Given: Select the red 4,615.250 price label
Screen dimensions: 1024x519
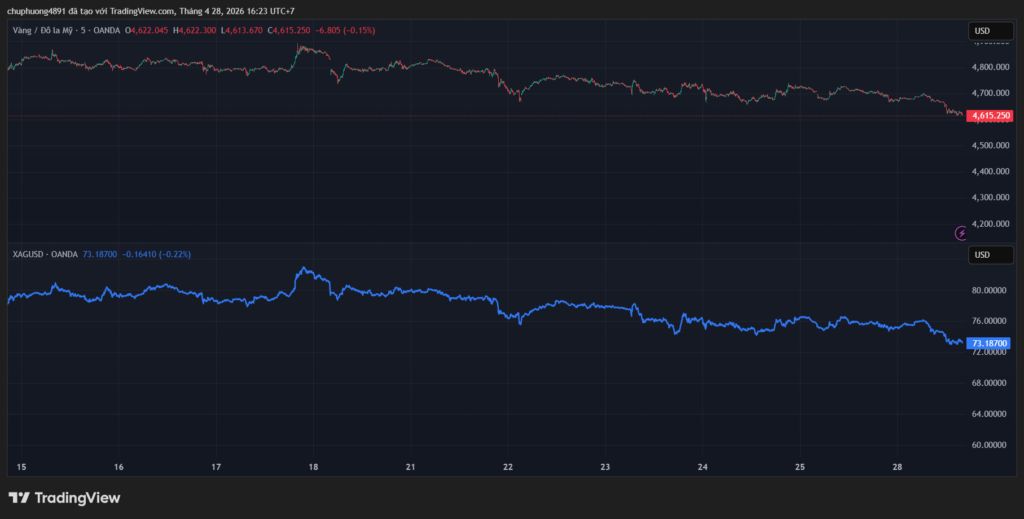Looking at the screenshot, I should [990, 116].
